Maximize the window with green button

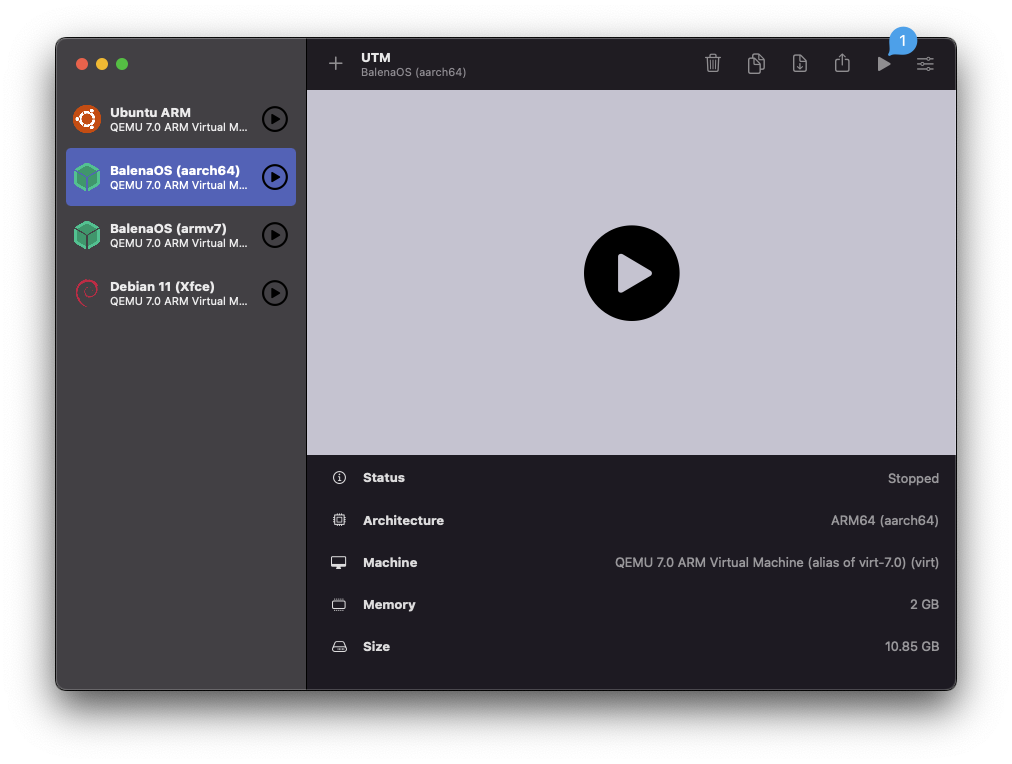[122, 64]
